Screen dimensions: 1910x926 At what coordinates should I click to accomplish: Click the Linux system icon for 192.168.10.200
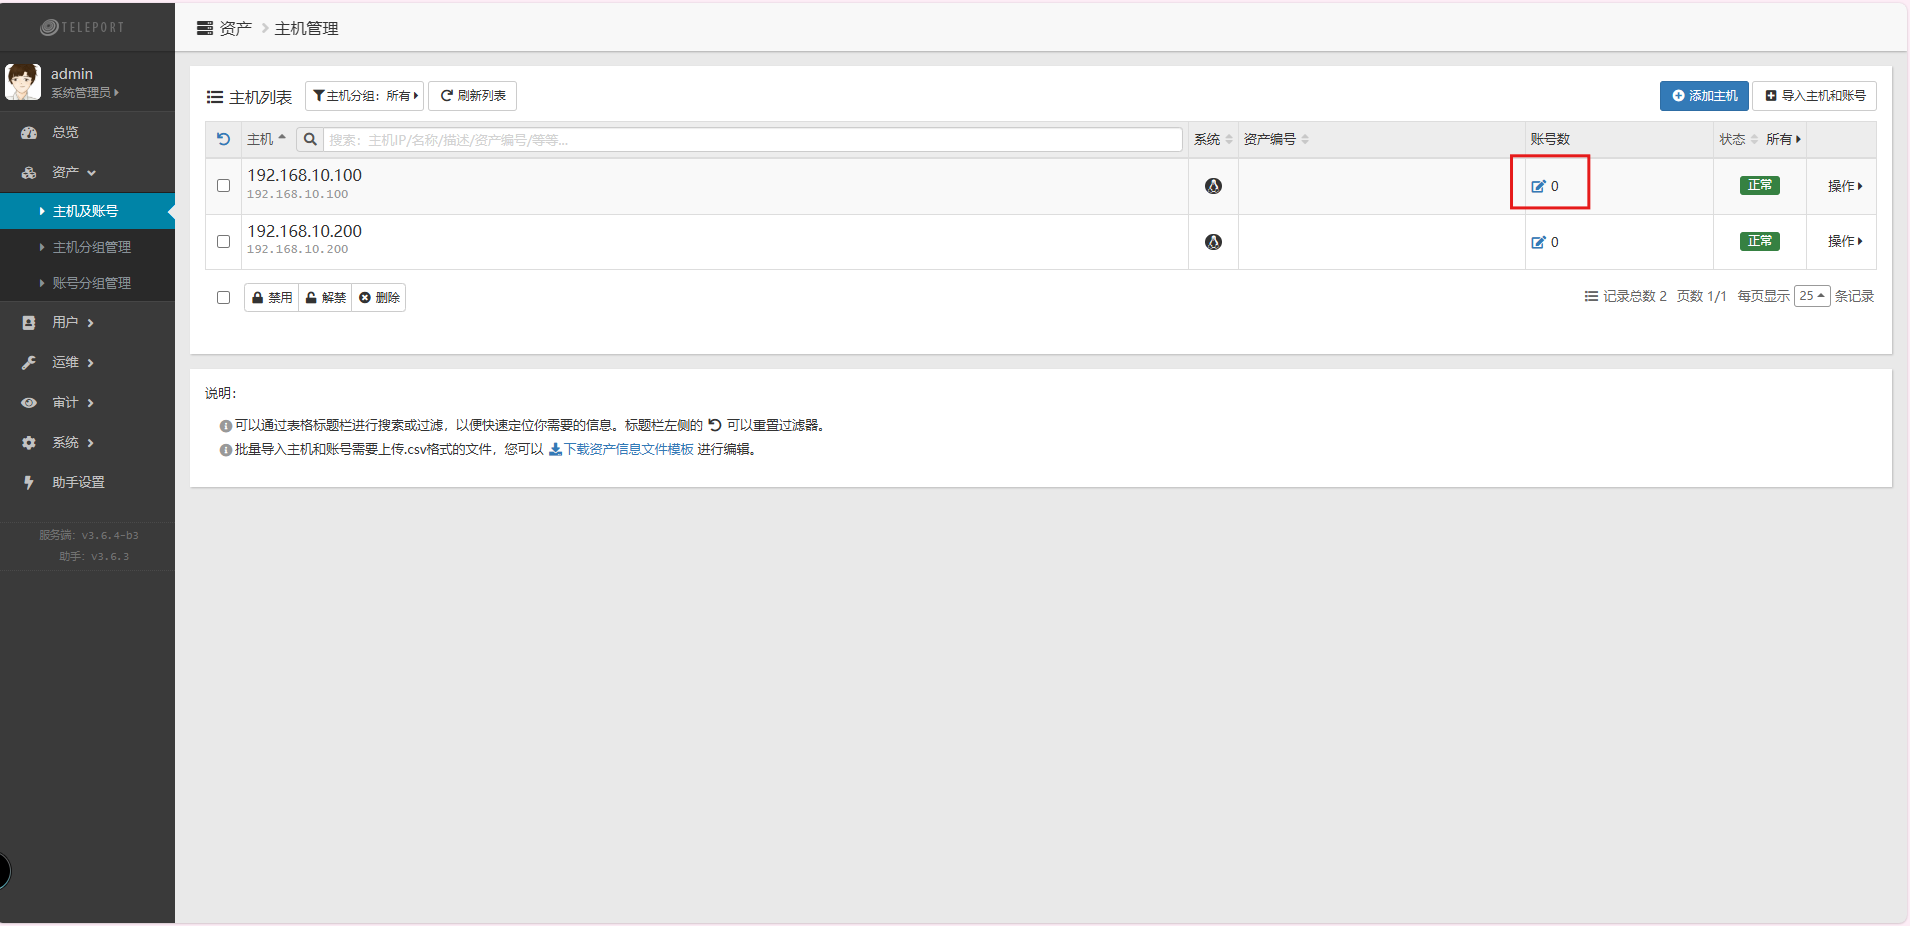click(x=1213, y=242)
